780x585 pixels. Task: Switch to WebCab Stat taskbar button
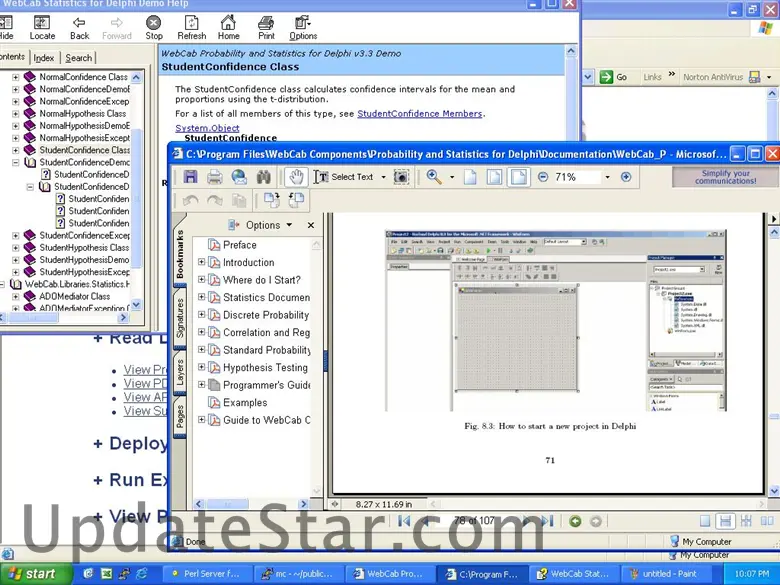click(573, 574)
